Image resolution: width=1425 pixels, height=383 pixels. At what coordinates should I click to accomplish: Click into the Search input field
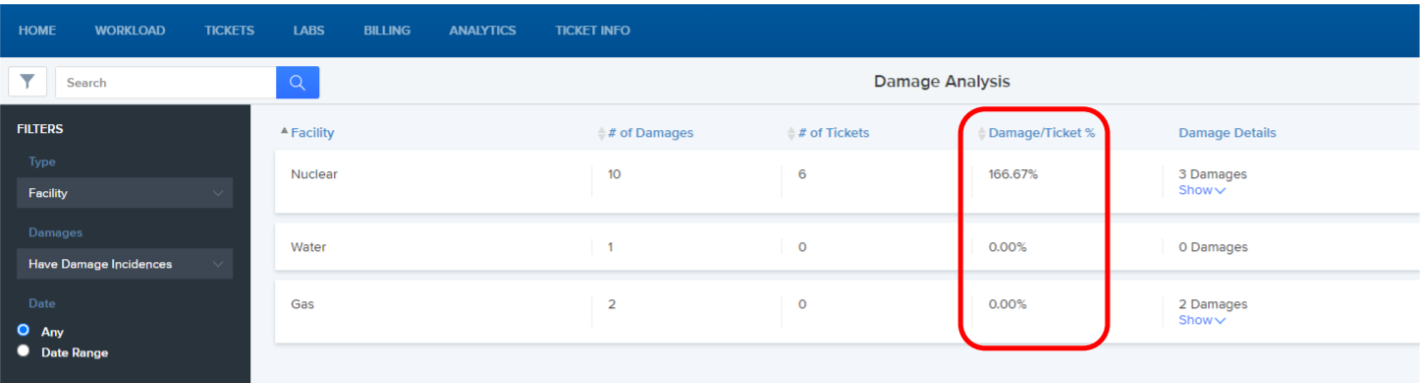pos(166,82)
